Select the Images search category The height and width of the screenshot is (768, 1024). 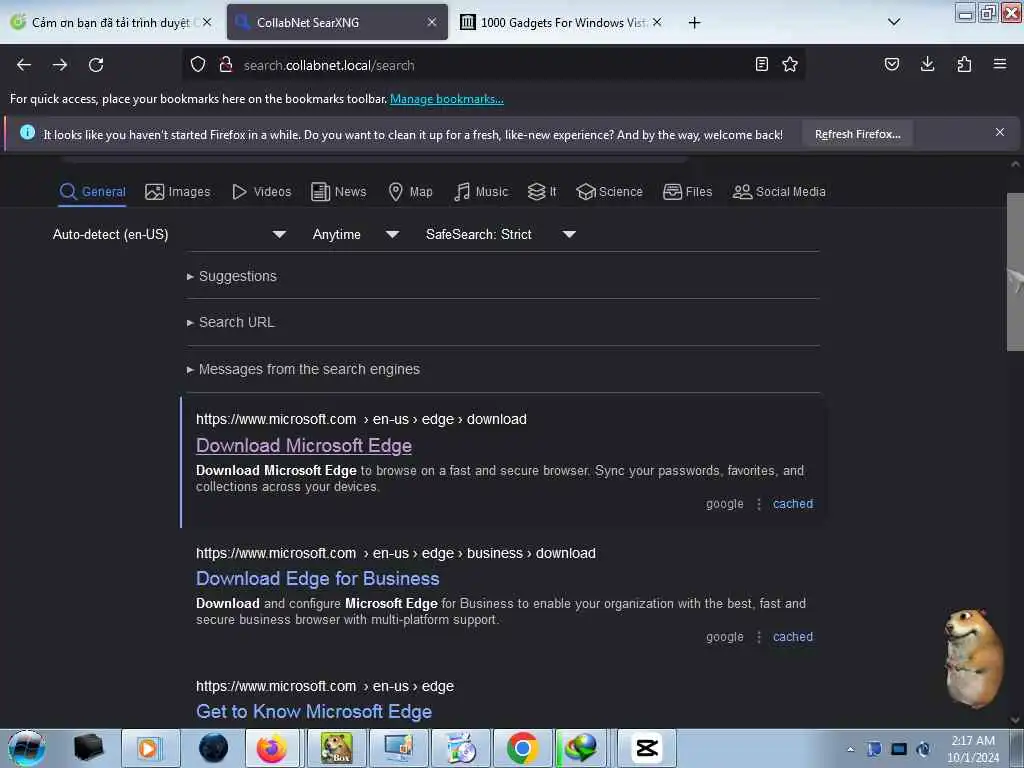coord(178,192)
